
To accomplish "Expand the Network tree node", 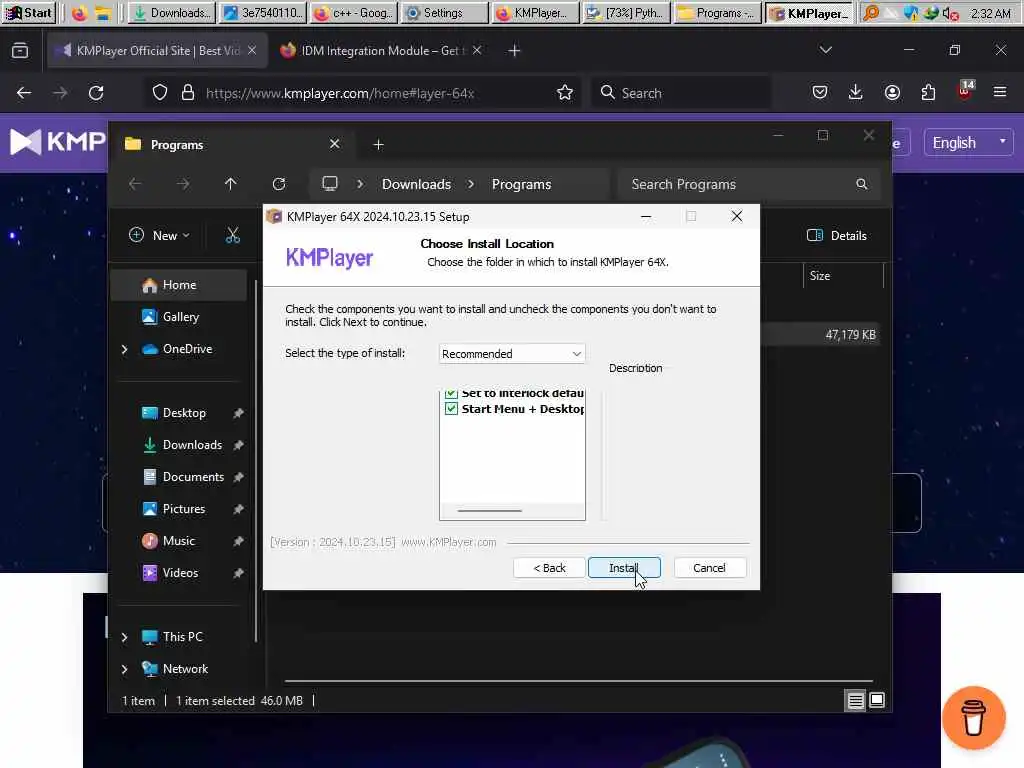I will click(x=124, y=669).
